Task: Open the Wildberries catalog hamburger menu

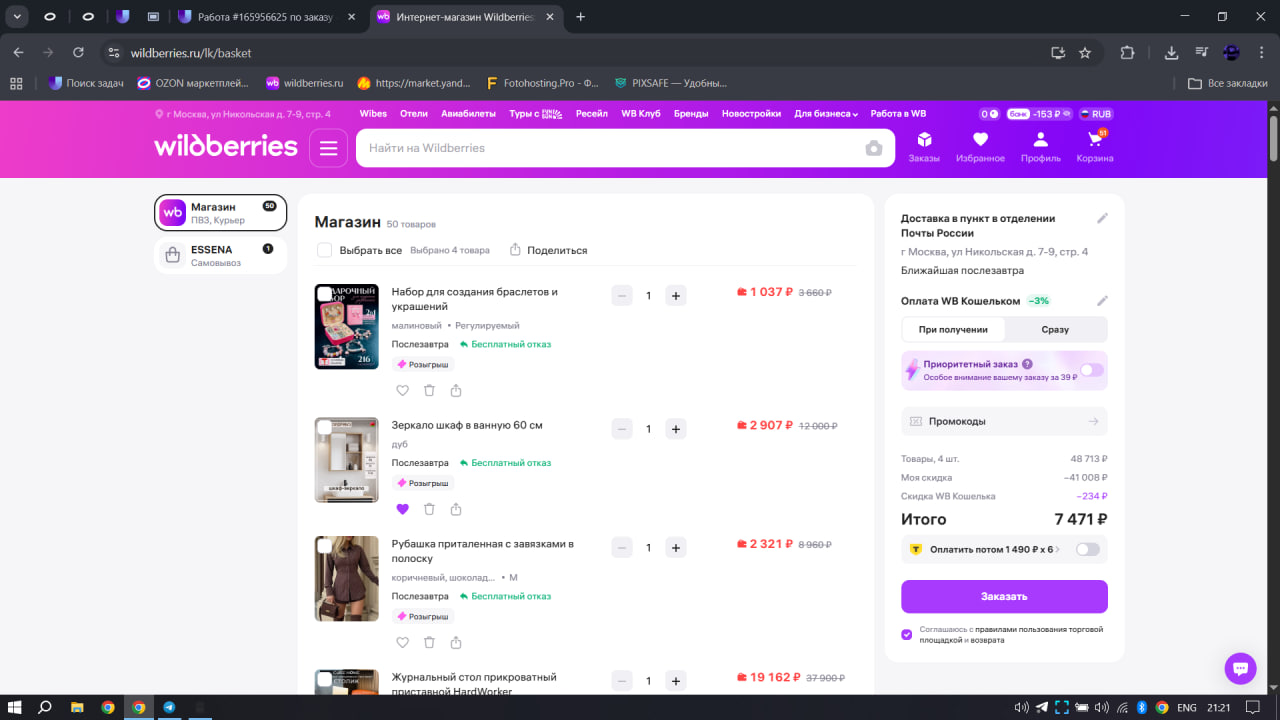Action: pos(329,148)
